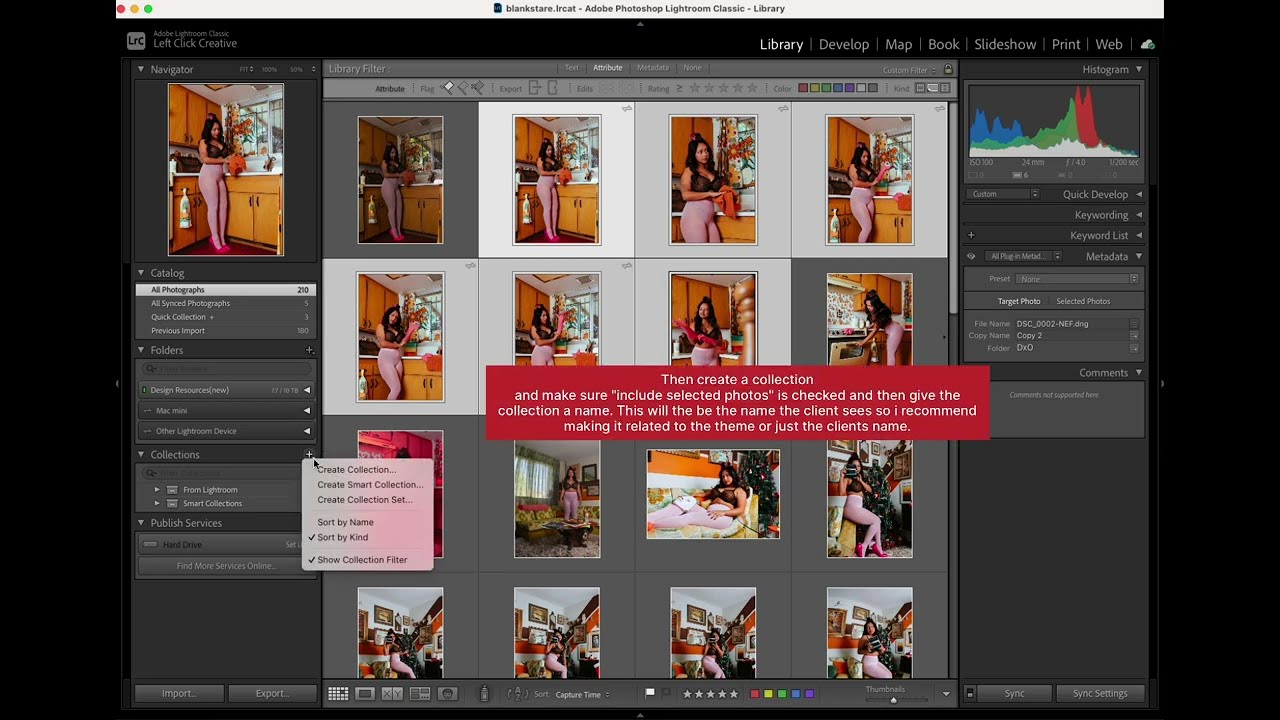Choose Create Collection Set... from menu
Viewport: 1280px width, 720px height.
click(364, 499)
